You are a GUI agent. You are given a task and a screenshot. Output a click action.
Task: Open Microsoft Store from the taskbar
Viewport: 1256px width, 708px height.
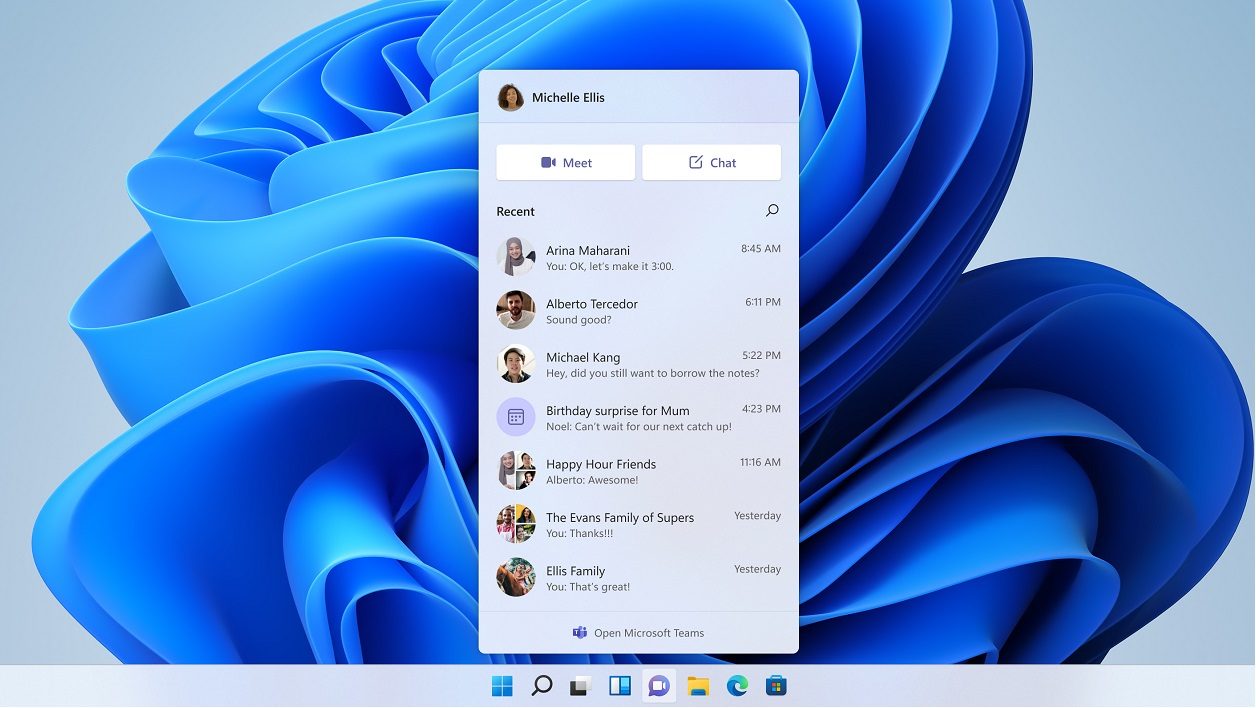coord(776,686)
